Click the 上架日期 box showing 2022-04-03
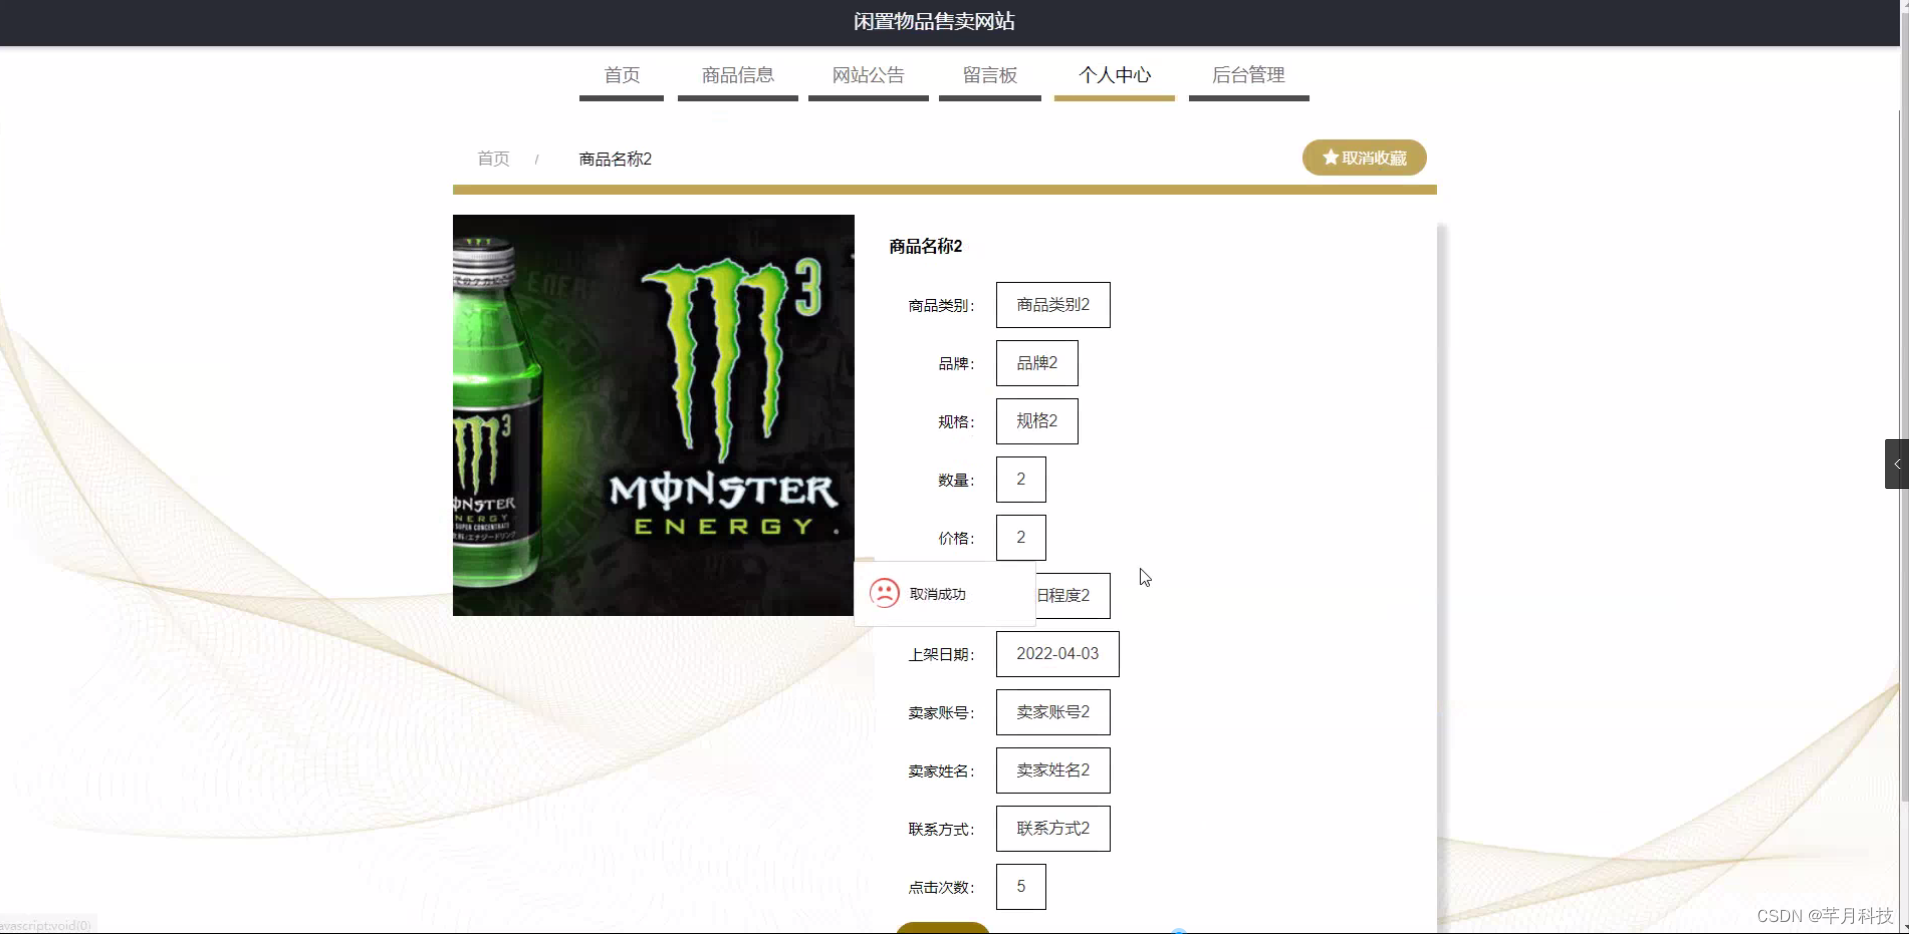1909x934 pixels. click(x=1057, y=653)
